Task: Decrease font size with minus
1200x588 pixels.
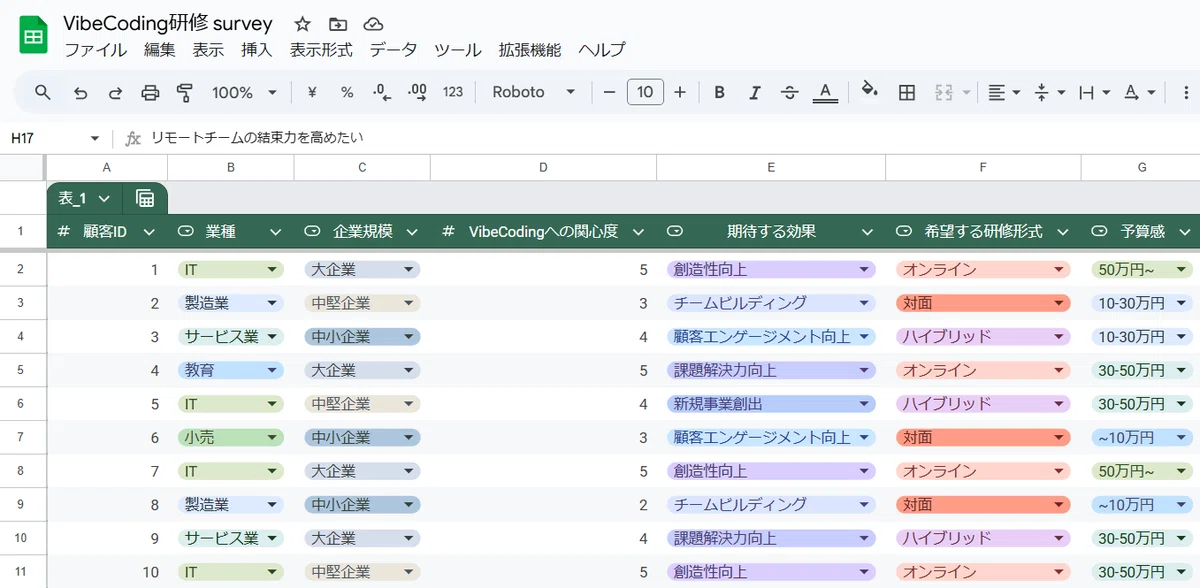Action: click(610, 92)
